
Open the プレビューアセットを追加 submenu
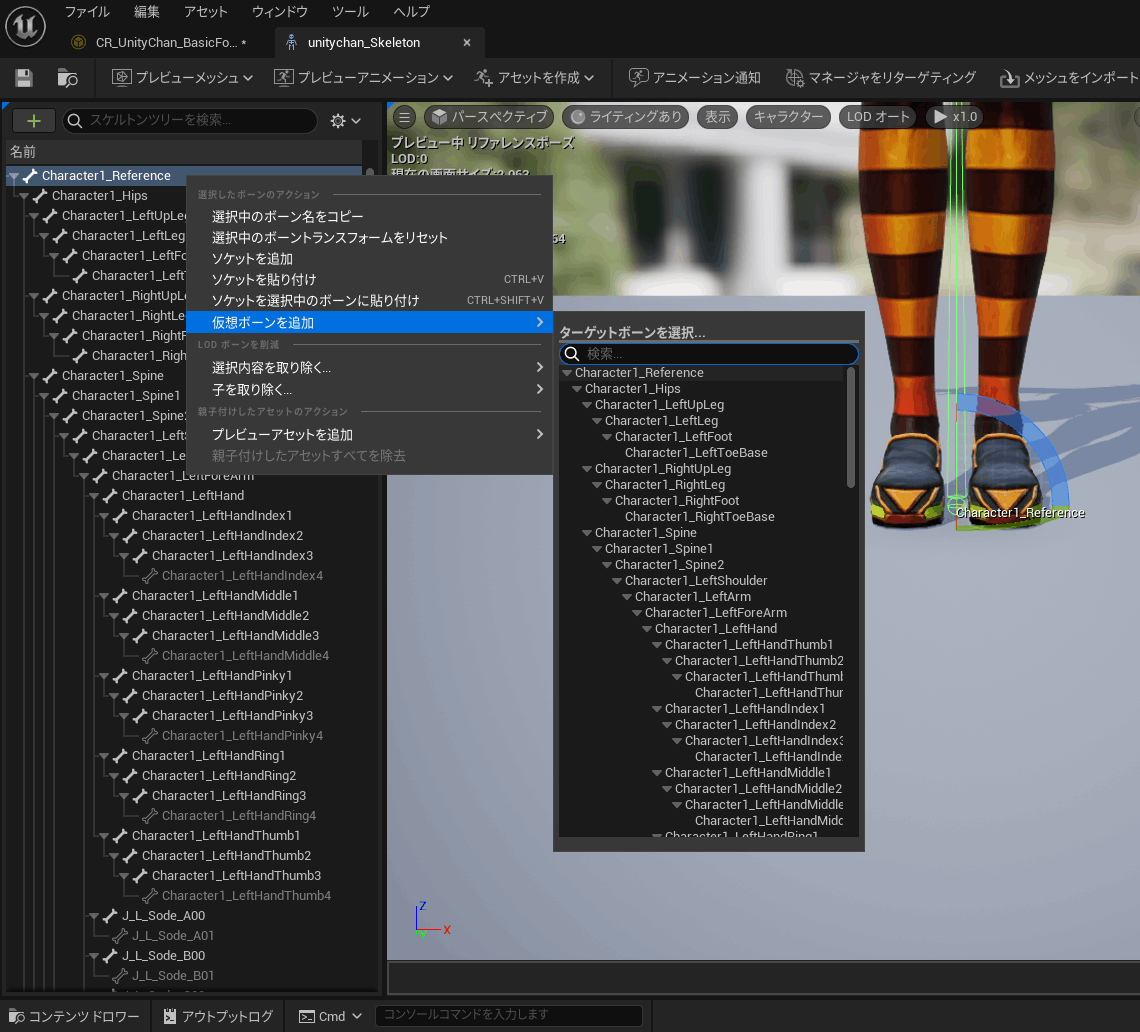click(x=369, y=434)
